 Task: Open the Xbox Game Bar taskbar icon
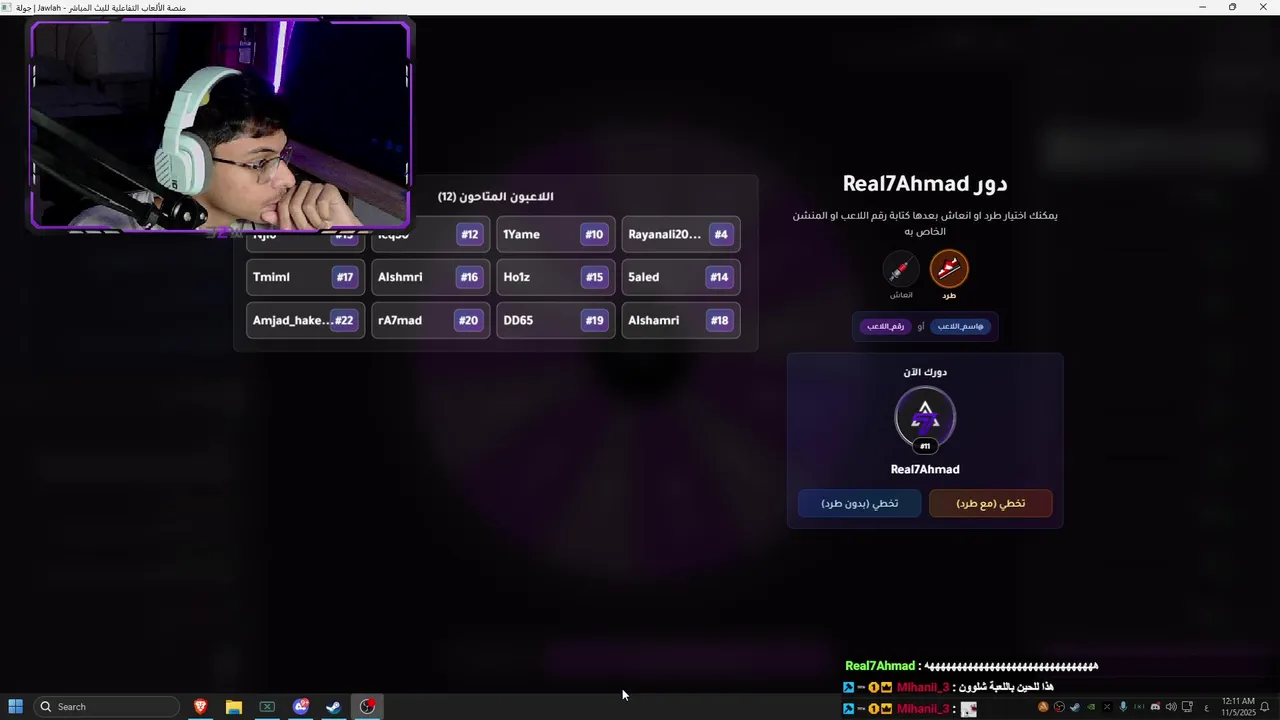[x=267, y=707]
